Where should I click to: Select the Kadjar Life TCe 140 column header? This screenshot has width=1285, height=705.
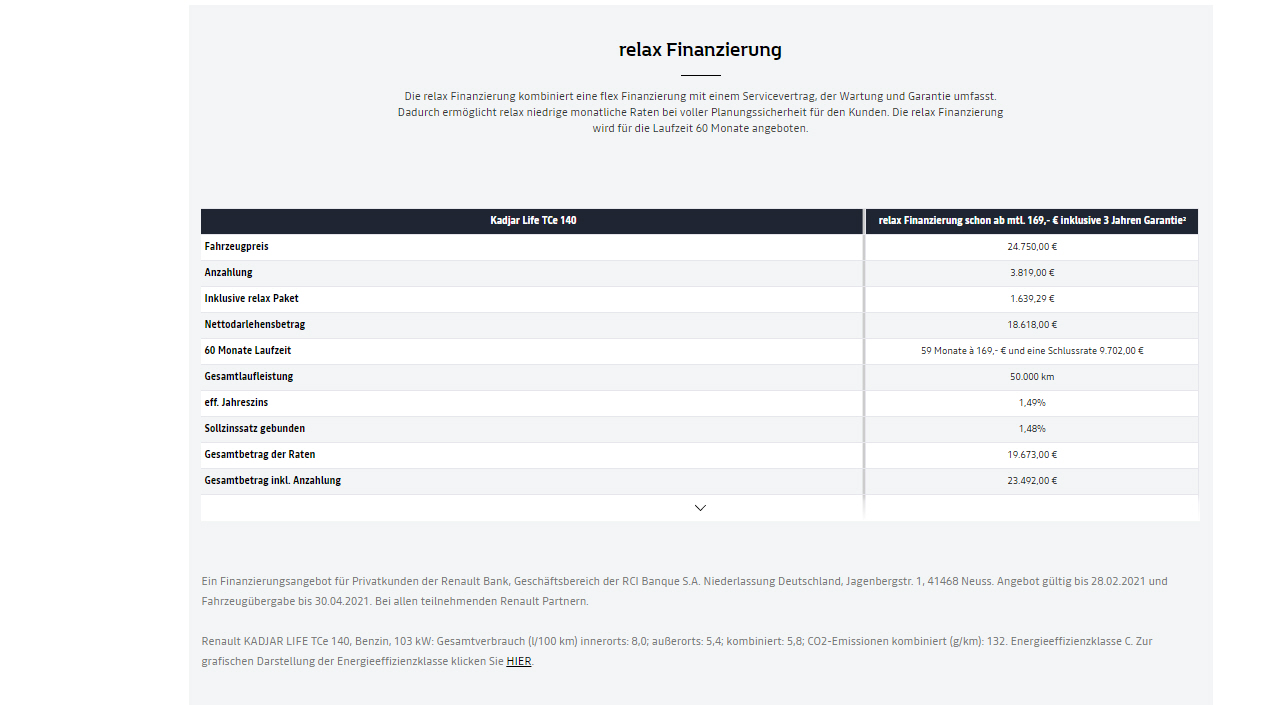pos(532,221)
